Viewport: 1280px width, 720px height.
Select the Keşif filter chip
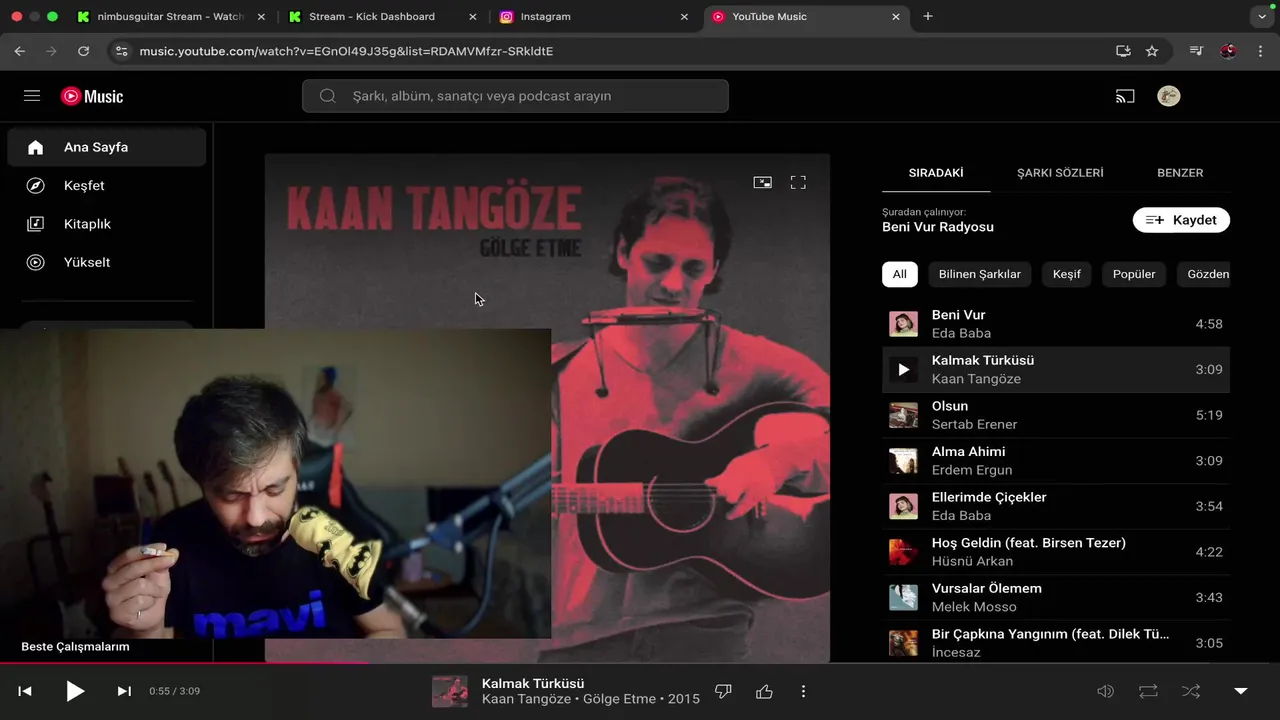tap(1067, 274)
